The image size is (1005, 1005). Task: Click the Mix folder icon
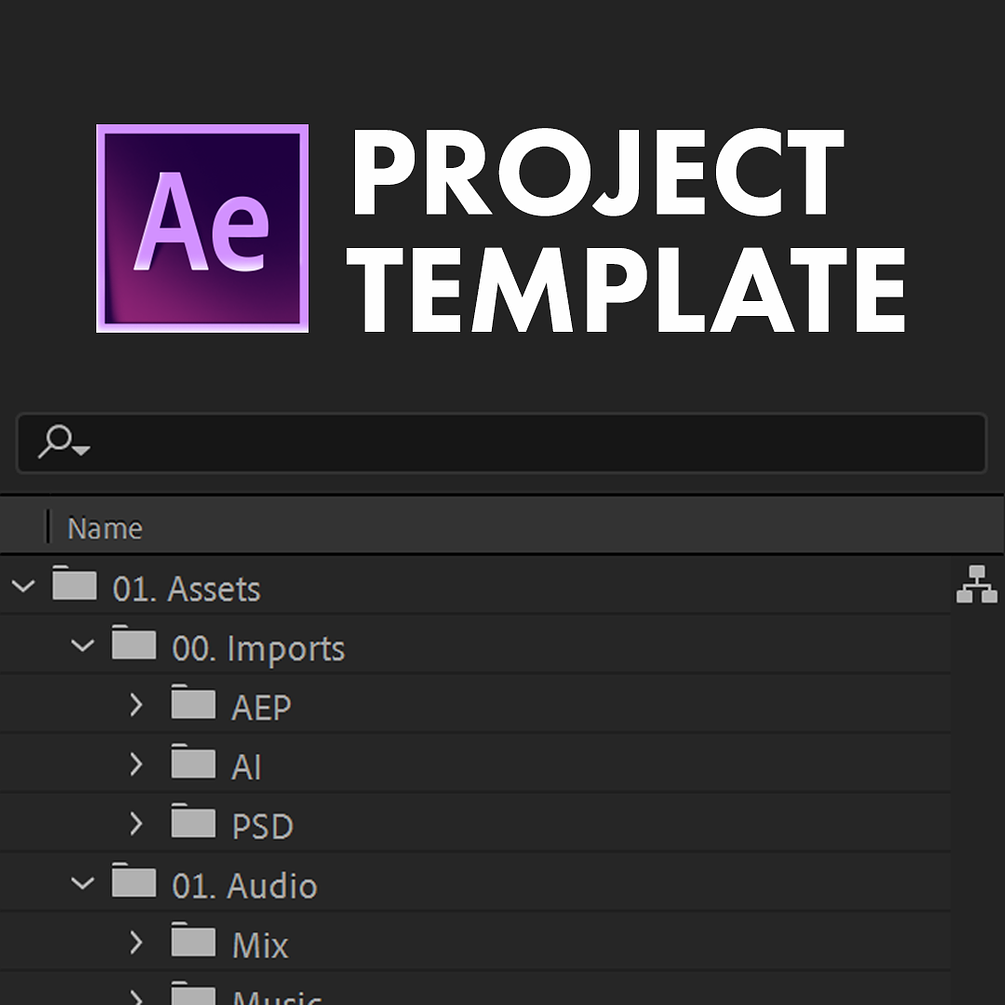pos(193,942)
